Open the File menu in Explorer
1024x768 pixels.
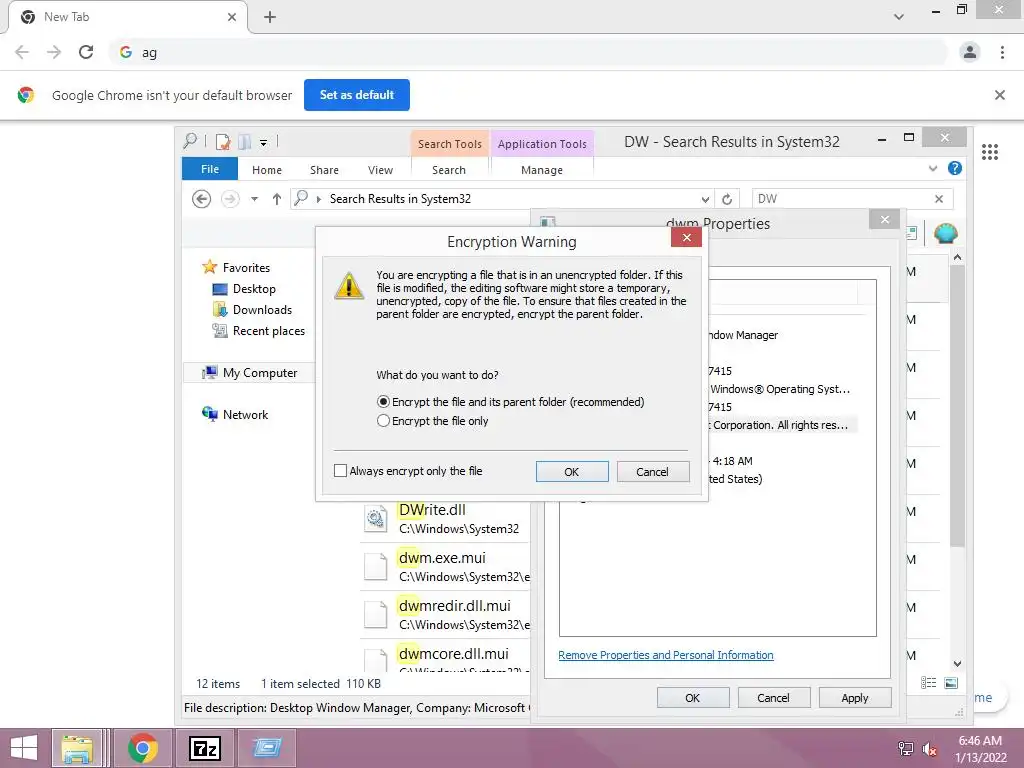coord(210,169)
